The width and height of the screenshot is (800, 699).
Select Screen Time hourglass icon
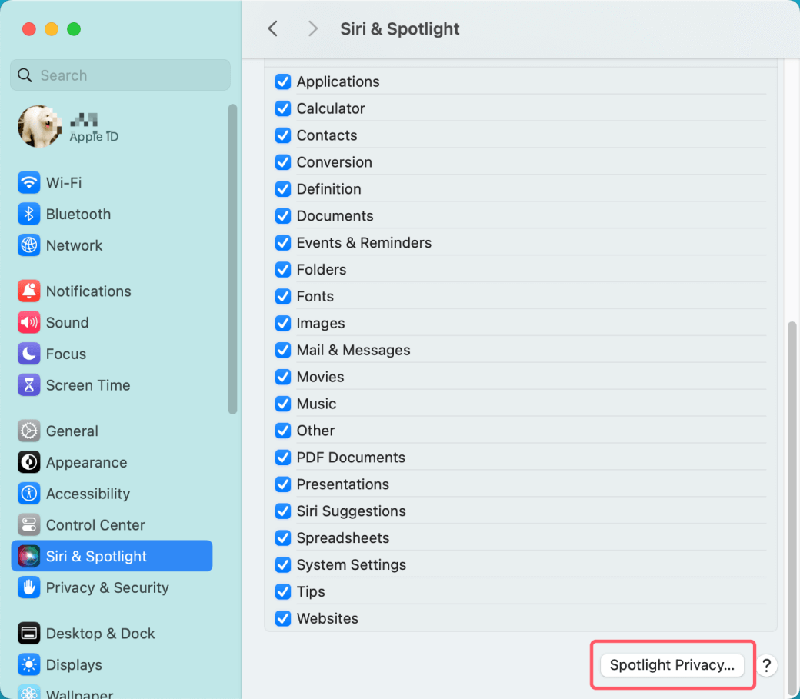pyautogui.click(x=29, y=385)
